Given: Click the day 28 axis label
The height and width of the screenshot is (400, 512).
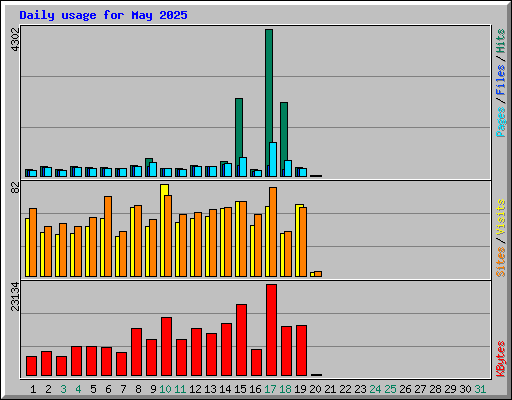Looking at the screenshot, I should coord(435,389).
